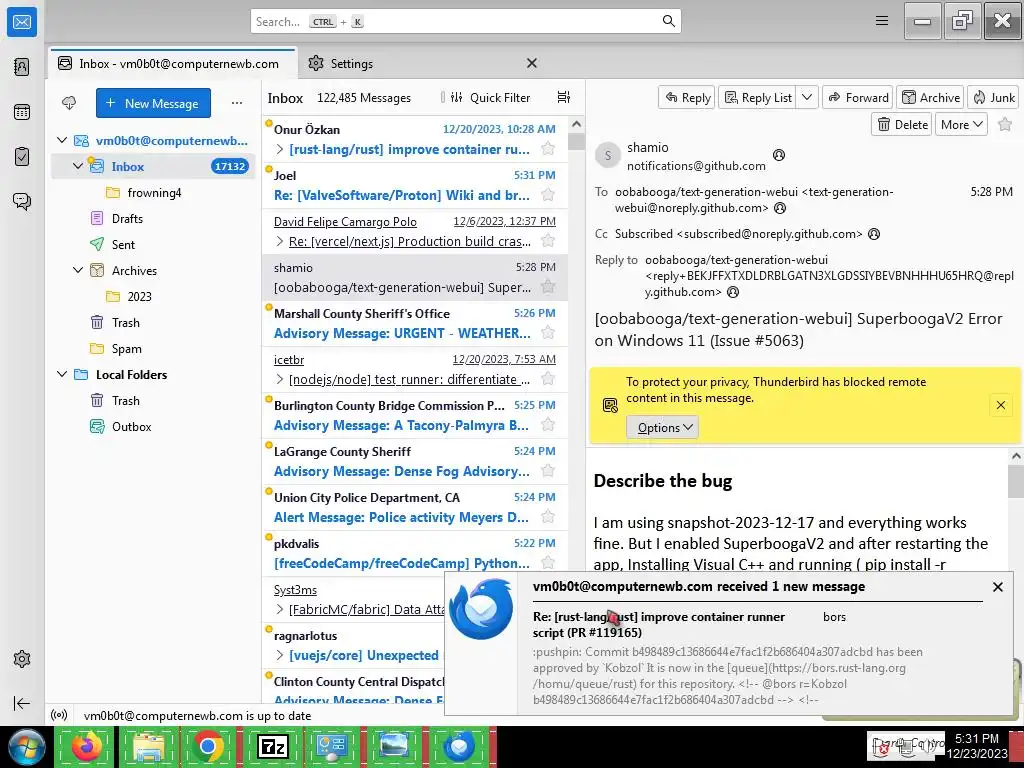Open the Mail space icon in sidebar
This screenshot has width=1024, height=768.
point(22,22)
